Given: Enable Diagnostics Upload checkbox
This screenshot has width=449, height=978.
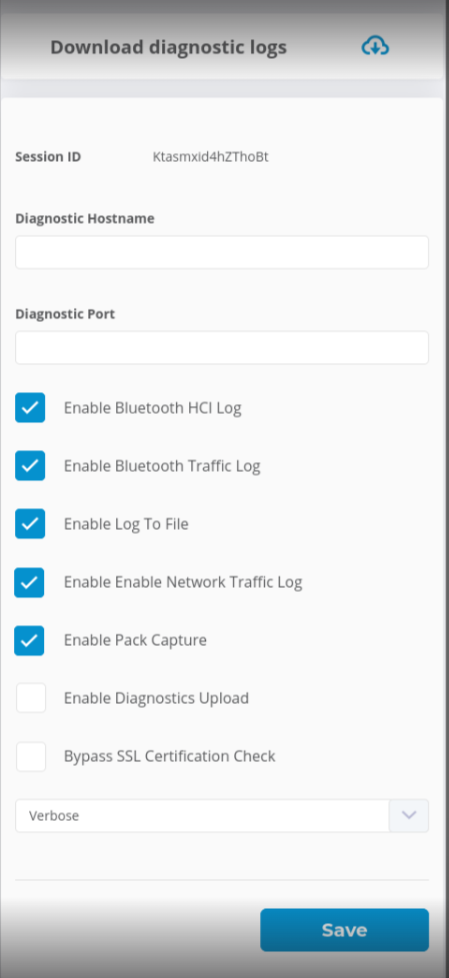Looking at the screenshot, I should coord(31,698).
